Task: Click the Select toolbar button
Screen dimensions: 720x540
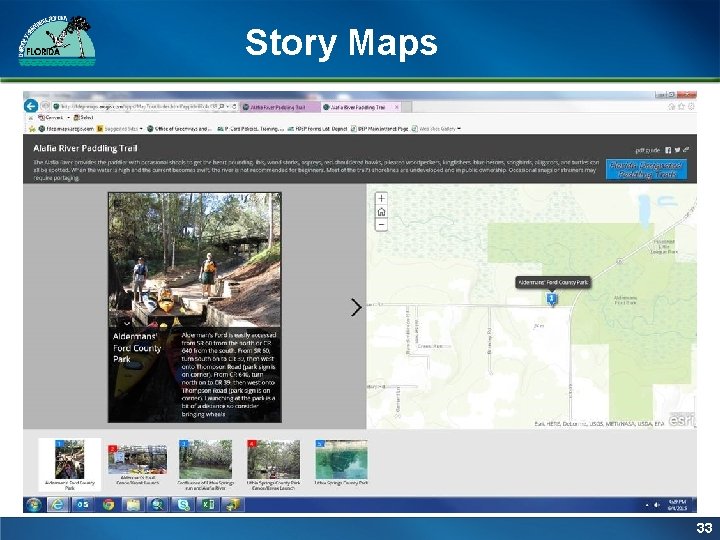Action: tap(84, 118)
